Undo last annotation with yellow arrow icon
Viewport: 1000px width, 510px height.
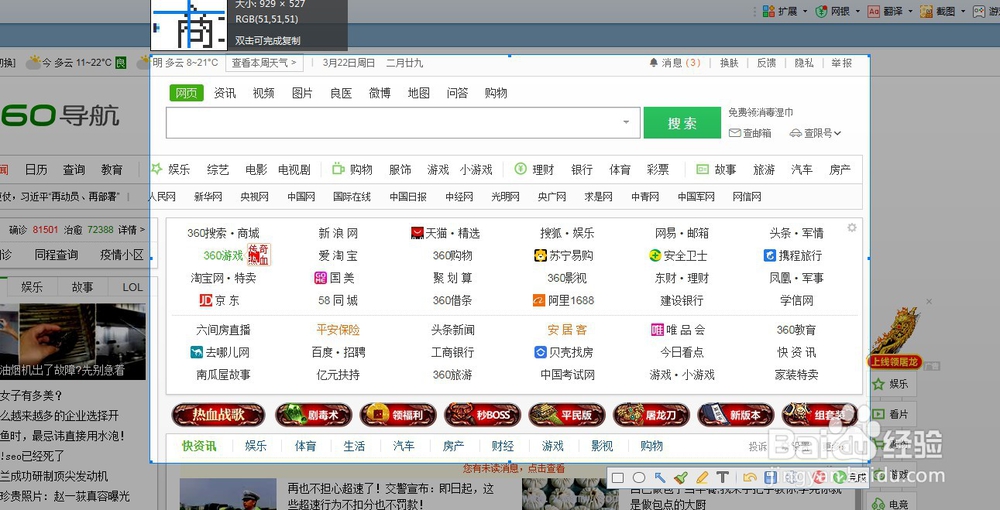pos(750,477)
